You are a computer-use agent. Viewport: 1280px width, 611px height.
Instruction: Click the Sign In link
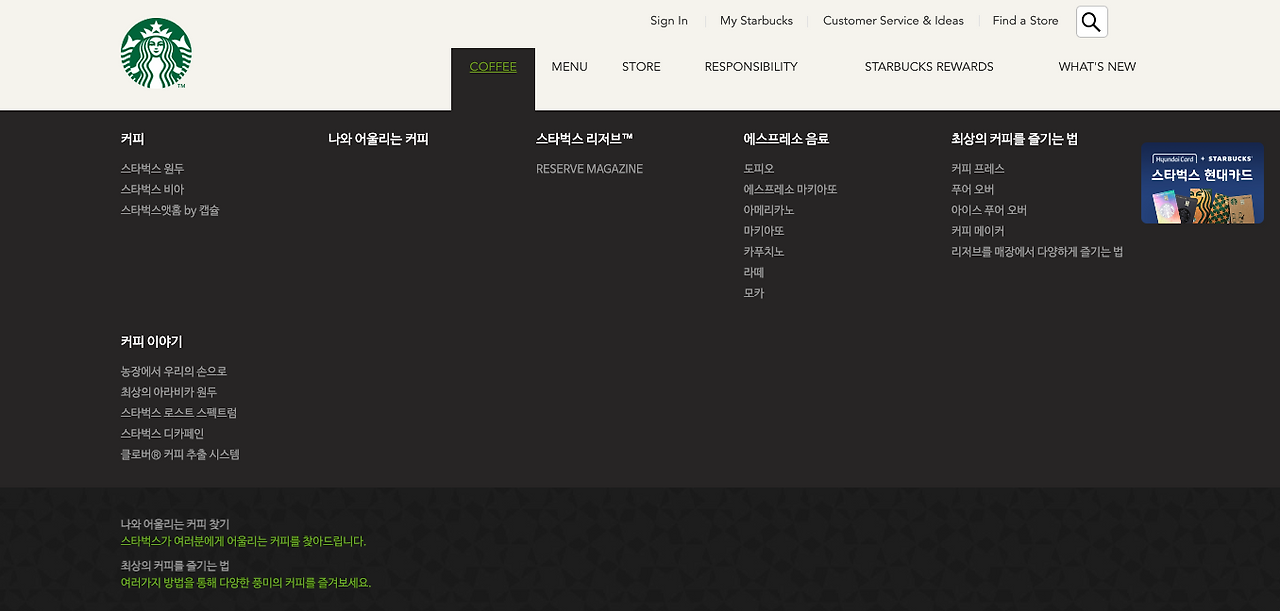click(x=669, y=21)
